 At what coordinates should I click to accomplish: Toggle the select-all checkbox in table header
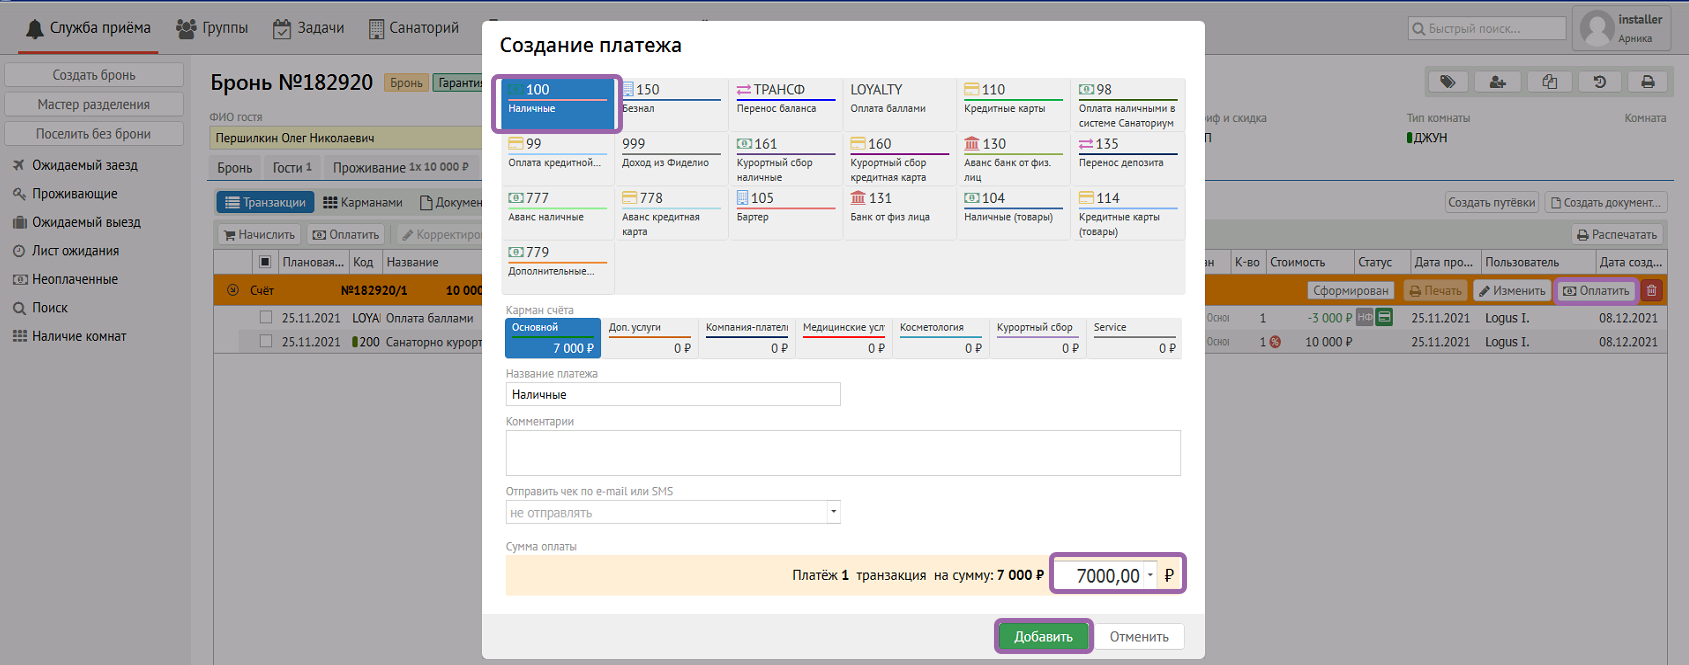265,262
